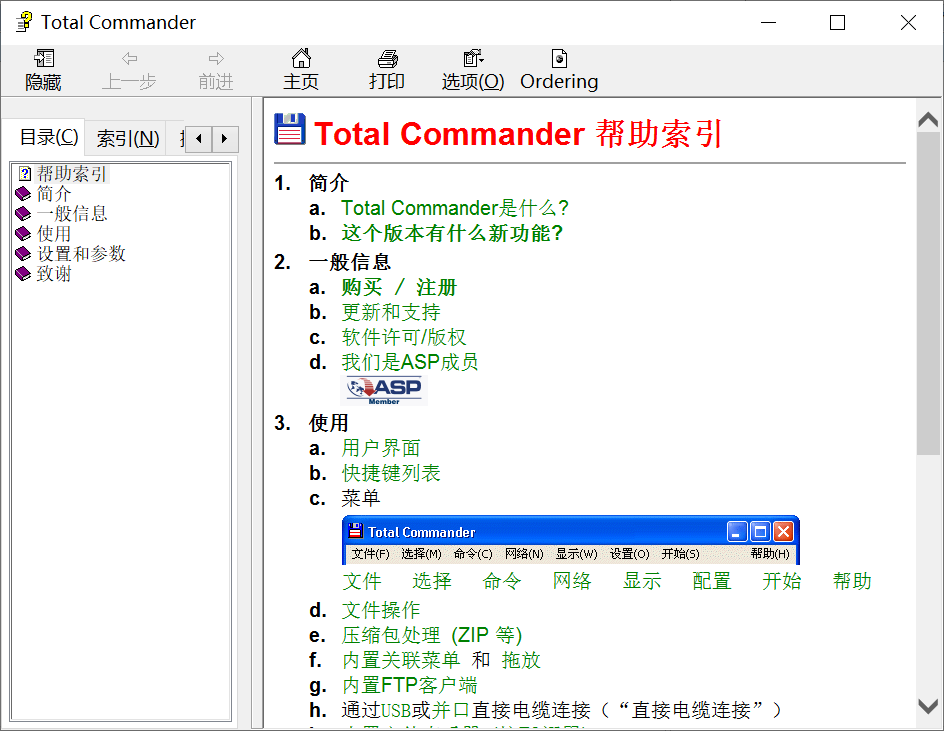Image resolution: width=944 pixels, height=731 pixels.
Task: Open the 网络 menu help link
Action: coord(572,581)
